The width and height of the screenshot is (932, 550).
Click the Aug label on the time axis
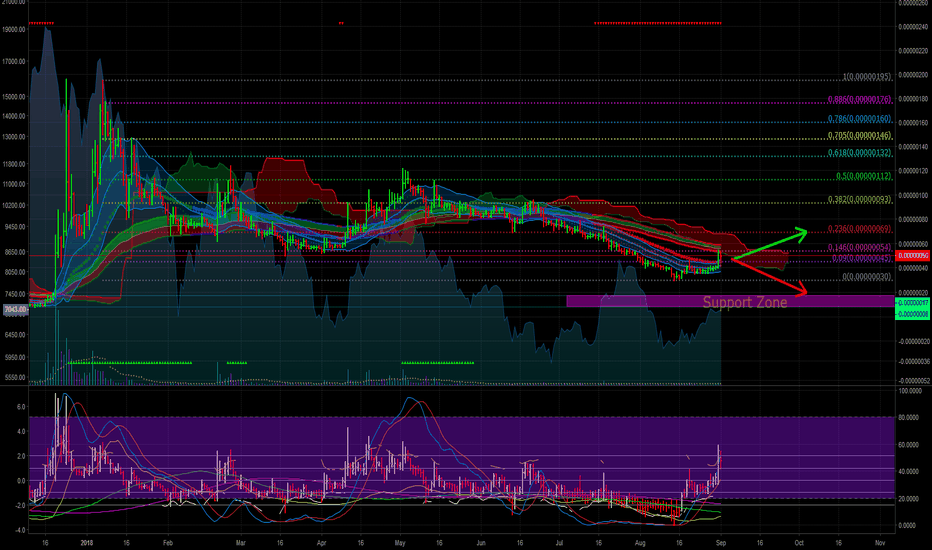640,543
